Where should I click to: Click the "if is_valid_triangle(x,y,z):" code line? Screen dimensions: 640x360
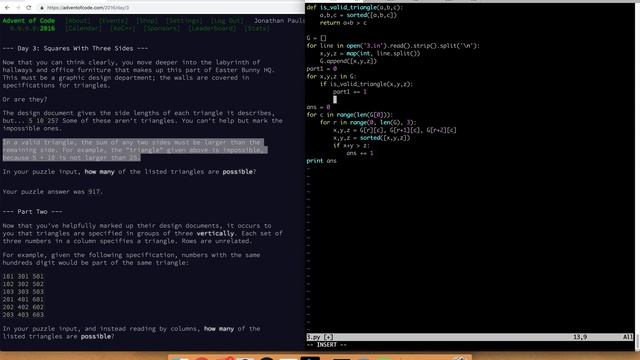[366, 84]
